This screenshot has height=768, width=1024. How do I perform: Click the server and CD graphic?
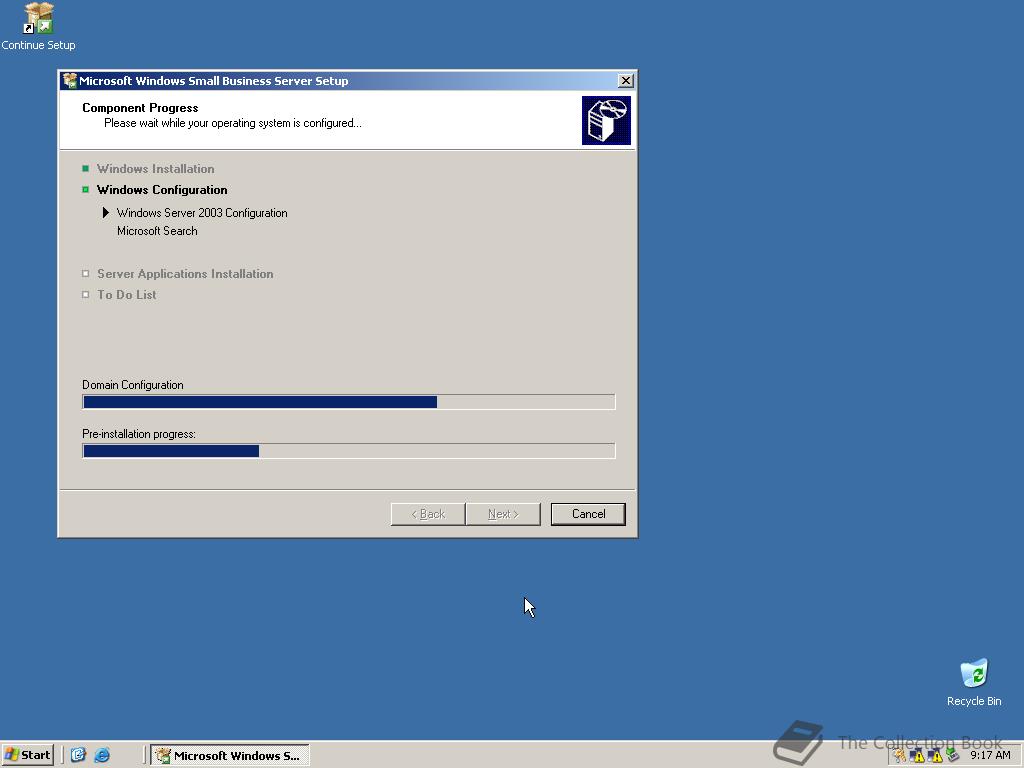pyautogui.click(x=606, y=120)
